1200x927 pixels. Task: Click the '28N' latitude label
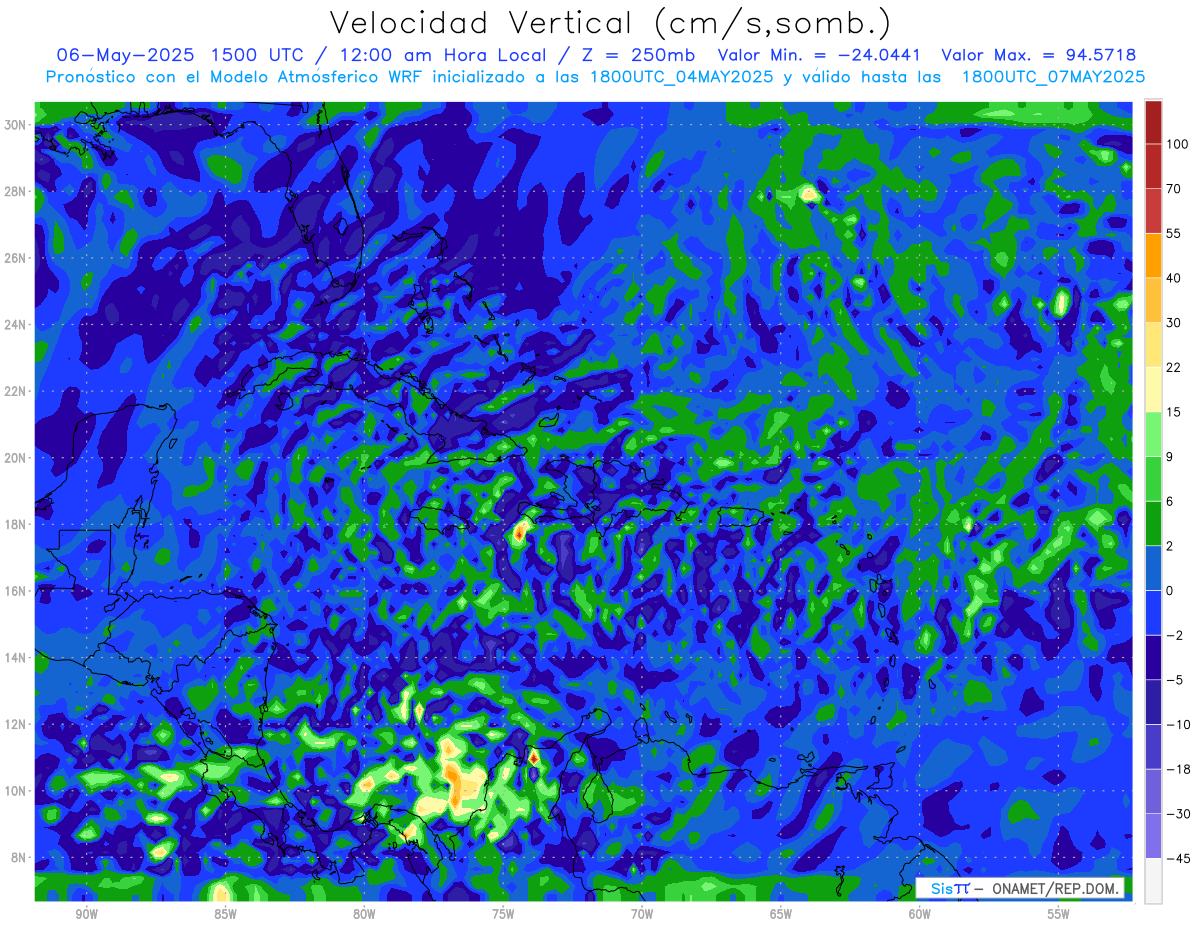click(x=17, y=191)
